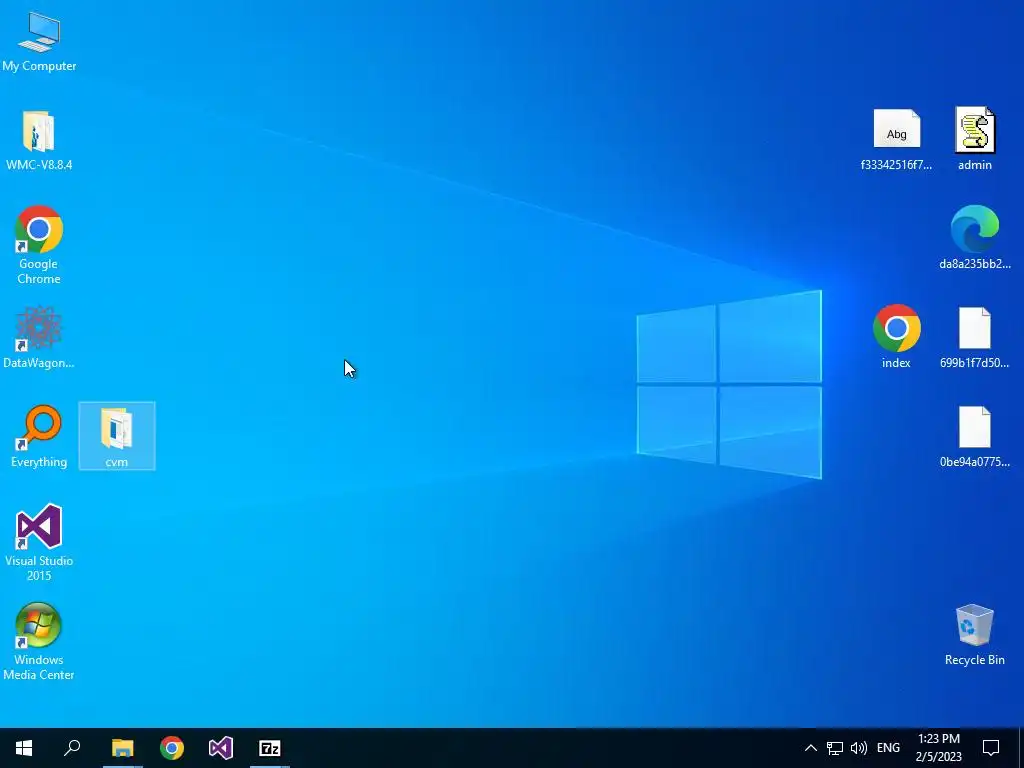The width and height of the screenshot is (1024, 768).
Task: Select the da8a235bb2 Edge file icon
Action: [975, 238]
